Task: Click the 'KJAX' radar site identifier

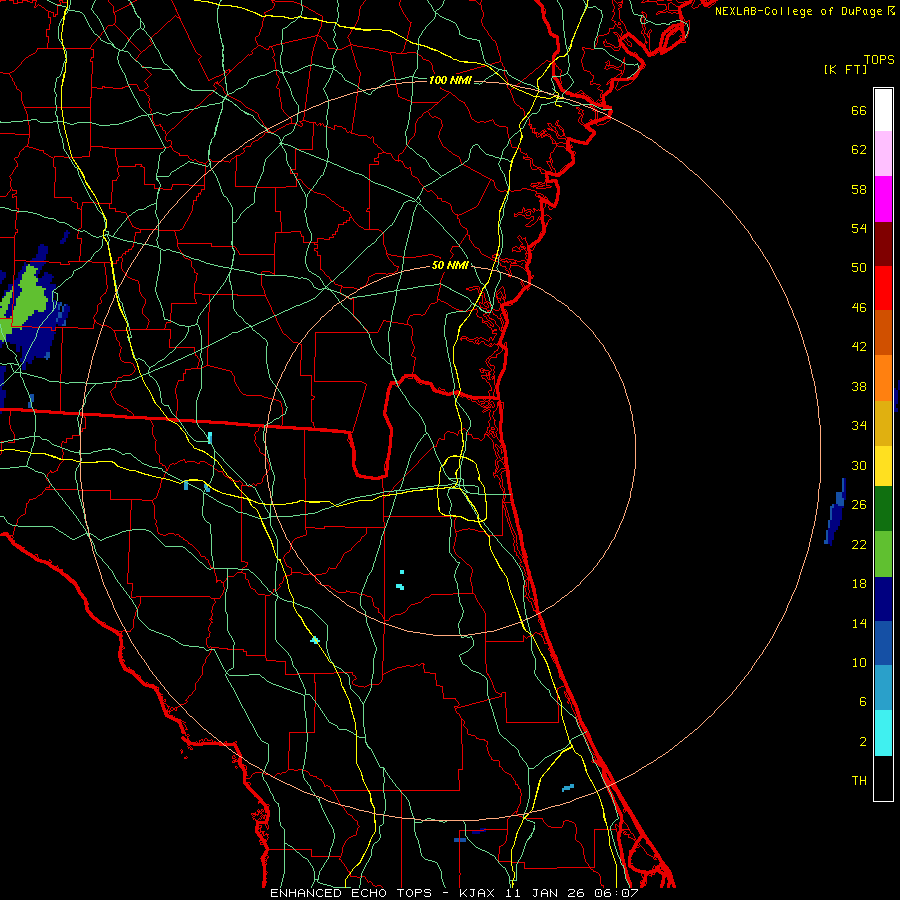Action: [x=479, y=893]
